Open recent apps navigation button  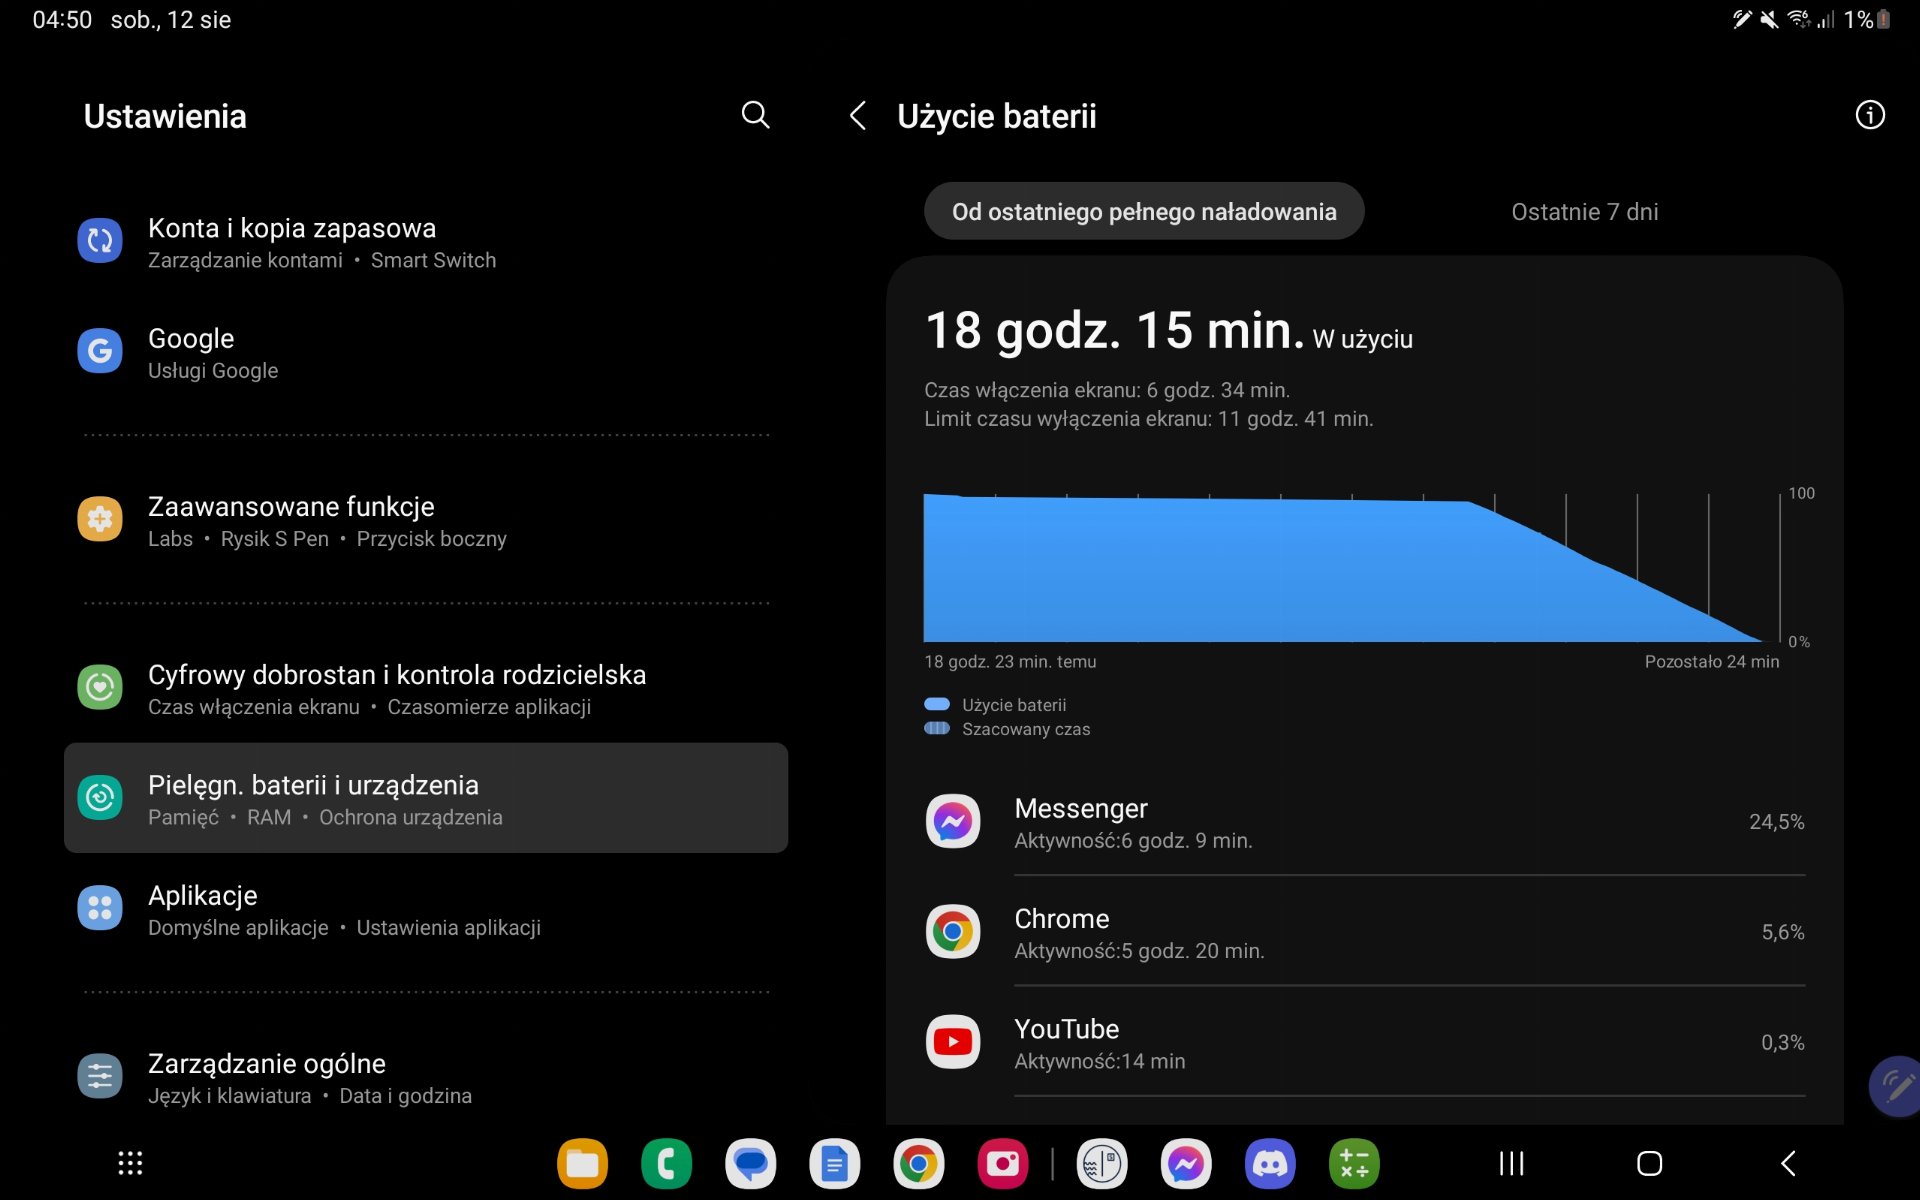click(x=1512, y=1163)
